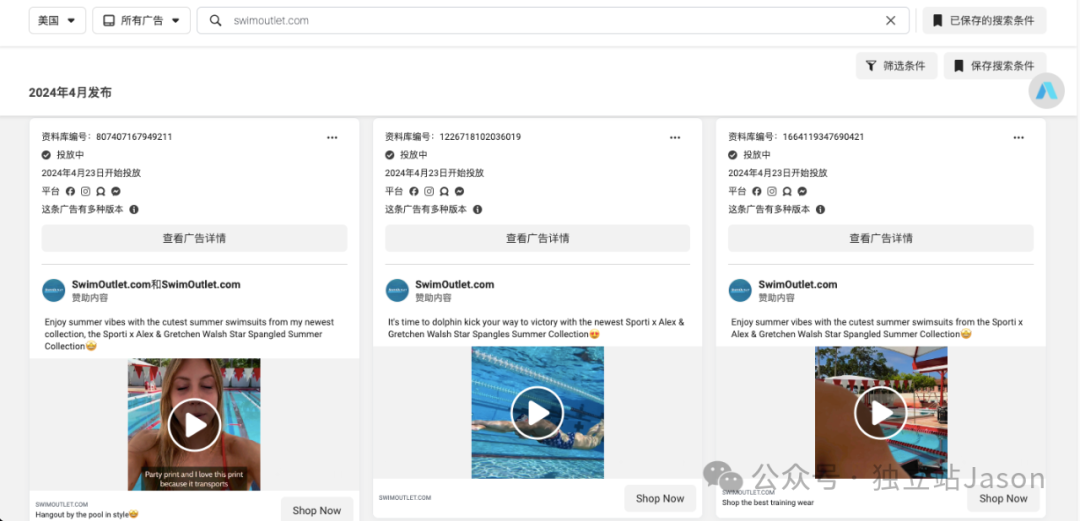Click SWIMOUTLET.COM domain label in ad 1226718102036019
1080x521 pixels.
(405, 498)
